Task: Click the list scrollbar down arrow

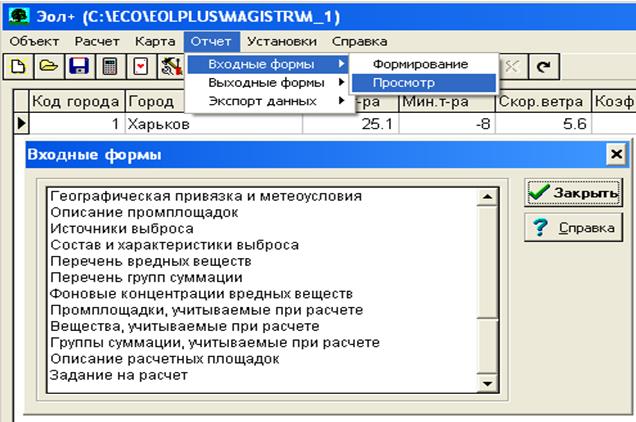Action: [x=488, y=383]
